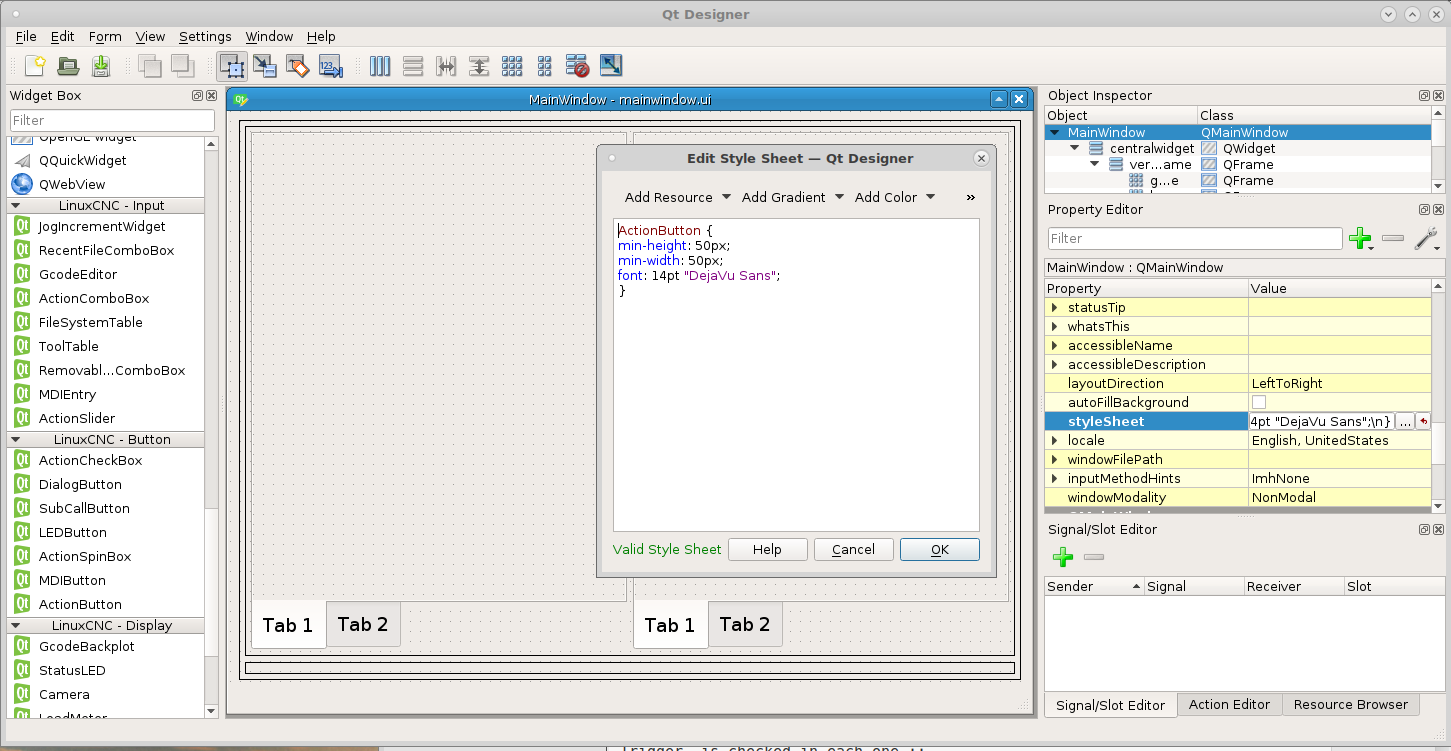Click Cancel in Edit Style Sheet dialog
1451x751 pixels.
click(x=853, y=549)
